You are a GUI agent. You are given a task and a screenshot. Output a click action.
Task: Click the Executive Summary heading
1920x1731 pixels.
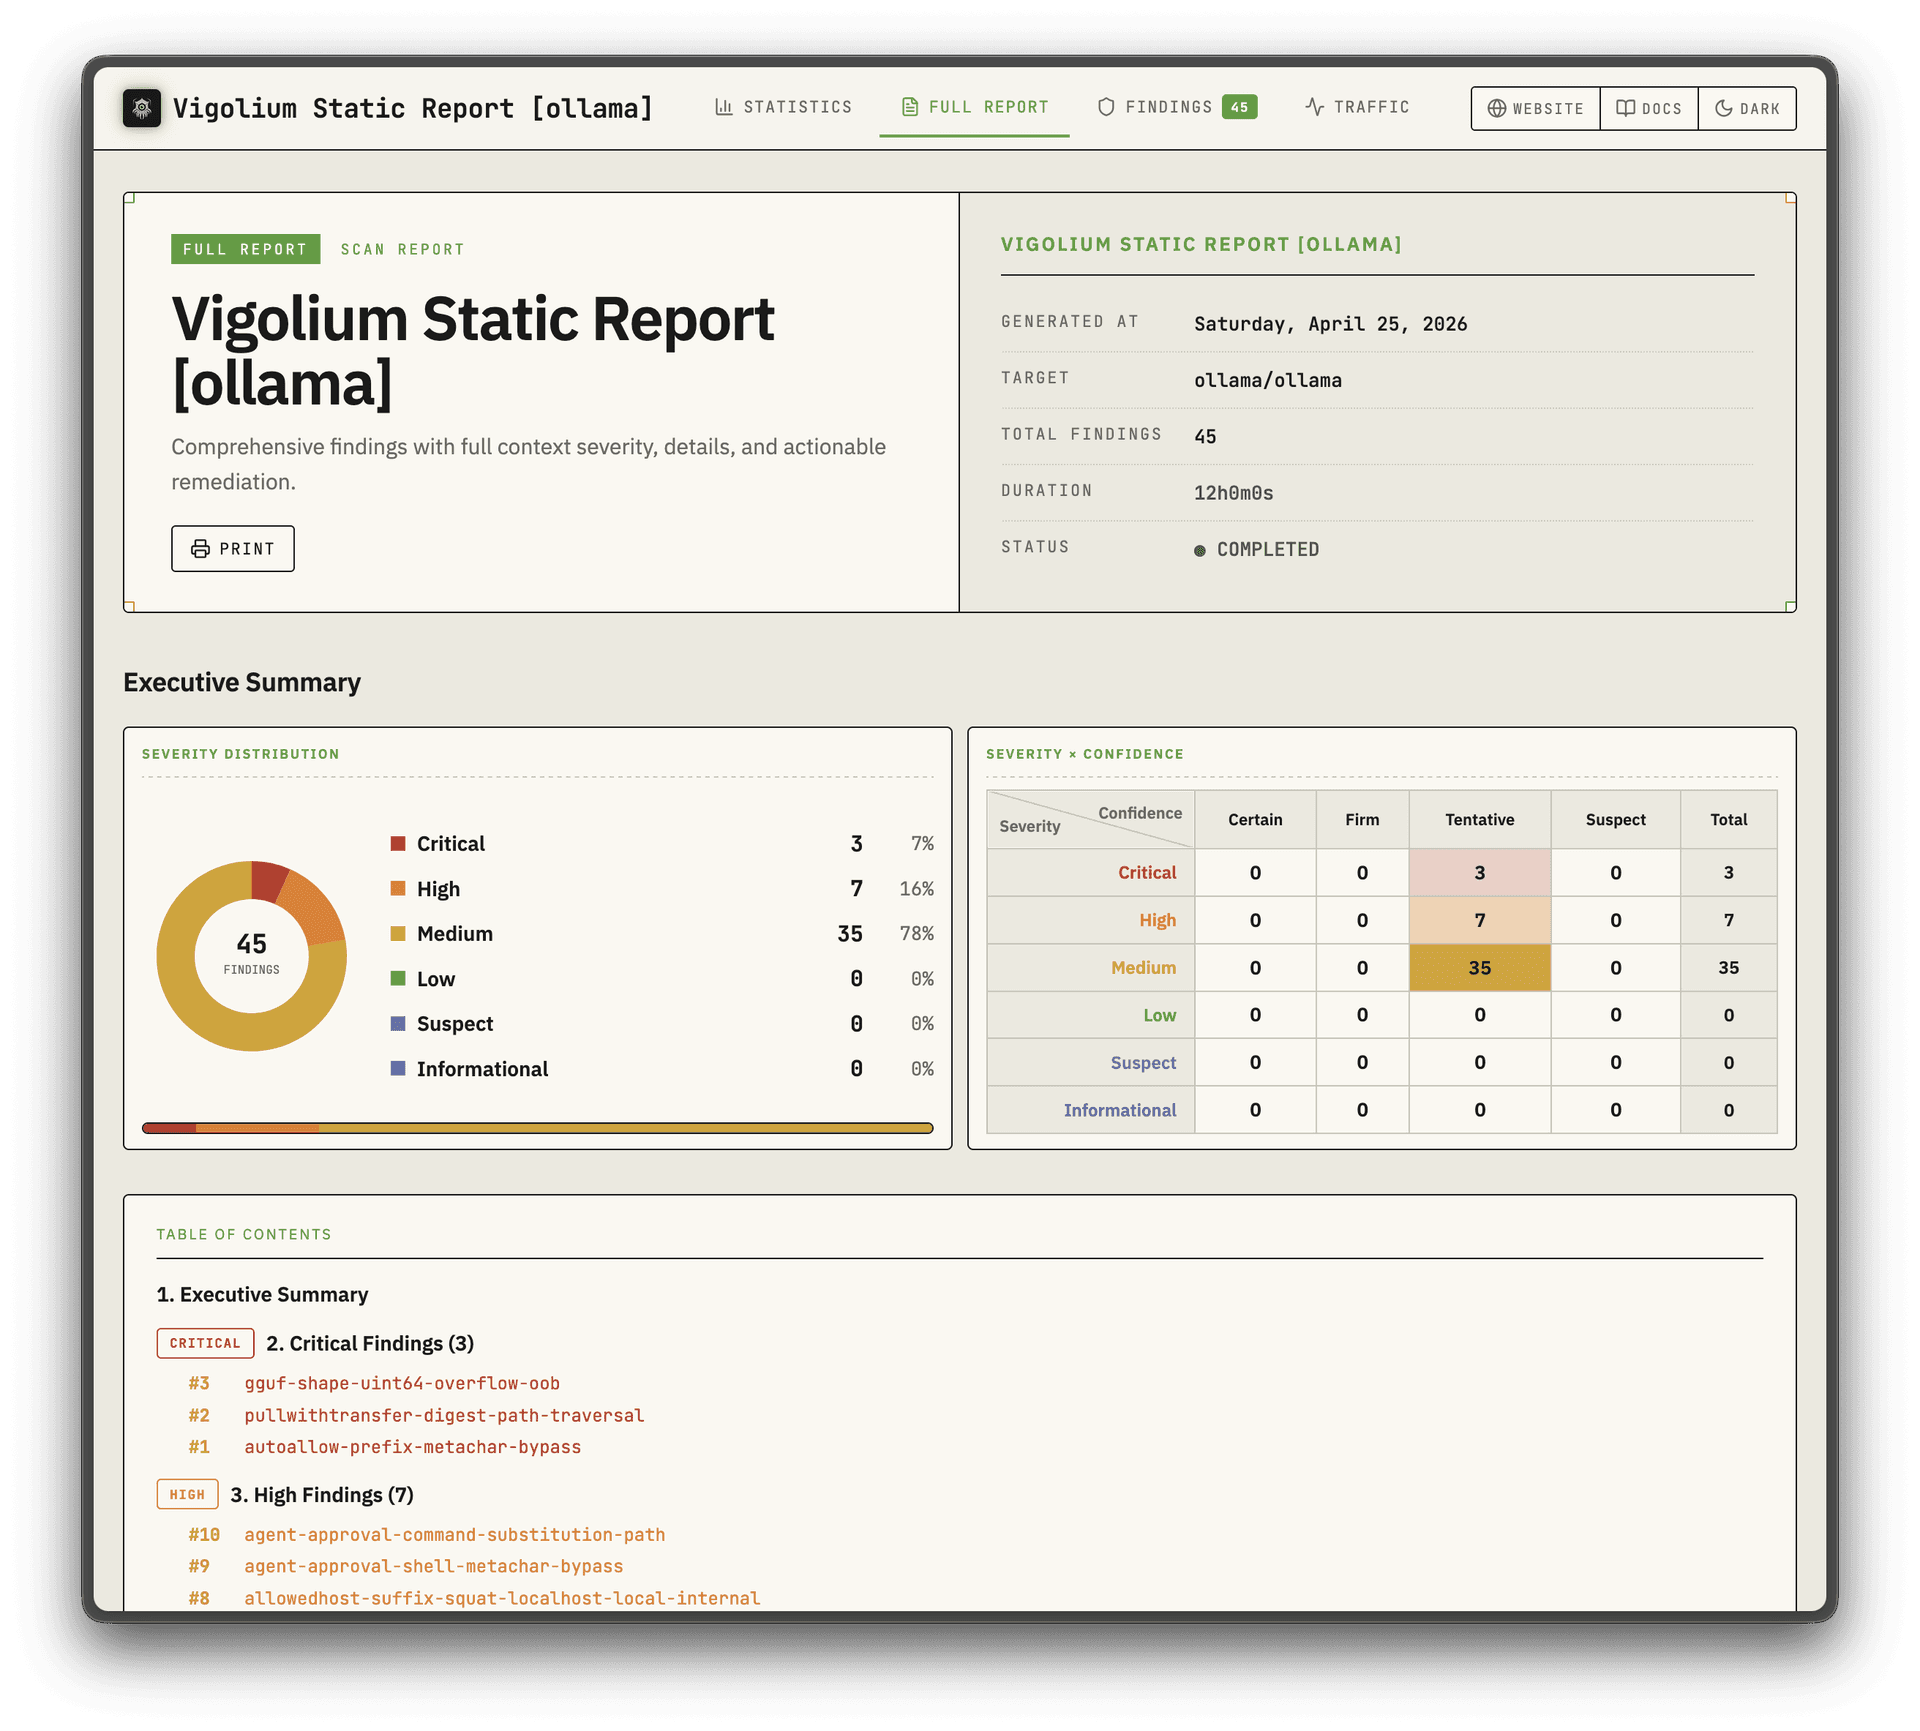click(x=242, y=682)
